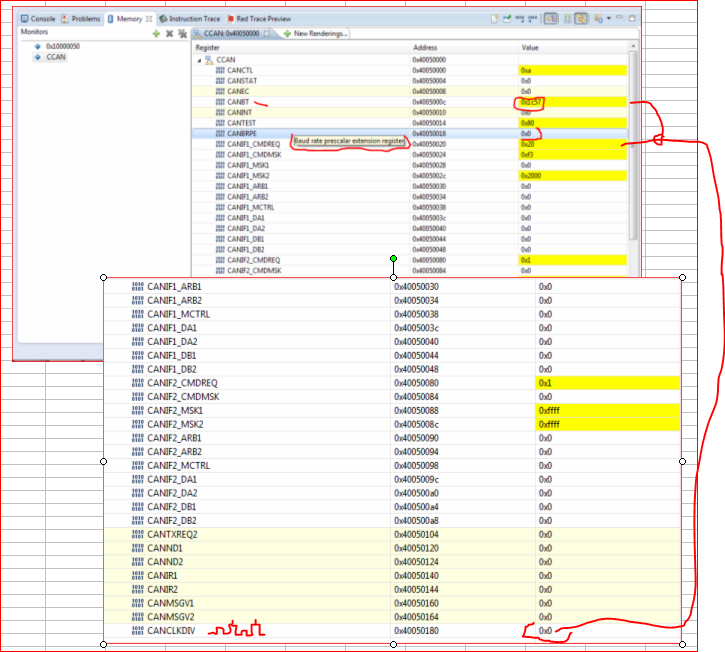The width and height of the screenshot is (725, 652).
Task: Click the register icon beside CANIR1
Action: pos(137,576)
